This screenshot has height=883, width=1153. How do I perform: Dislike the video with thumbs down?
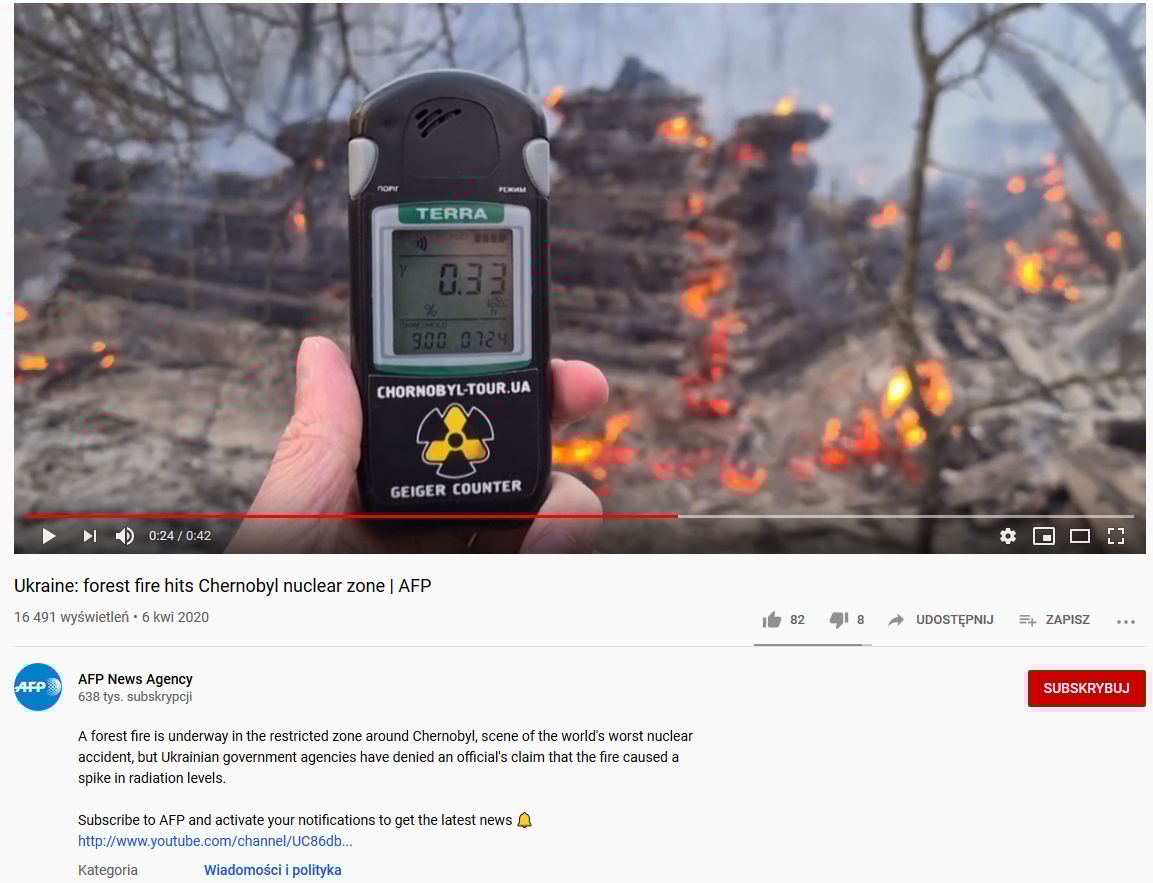click(x=838, y=620)
